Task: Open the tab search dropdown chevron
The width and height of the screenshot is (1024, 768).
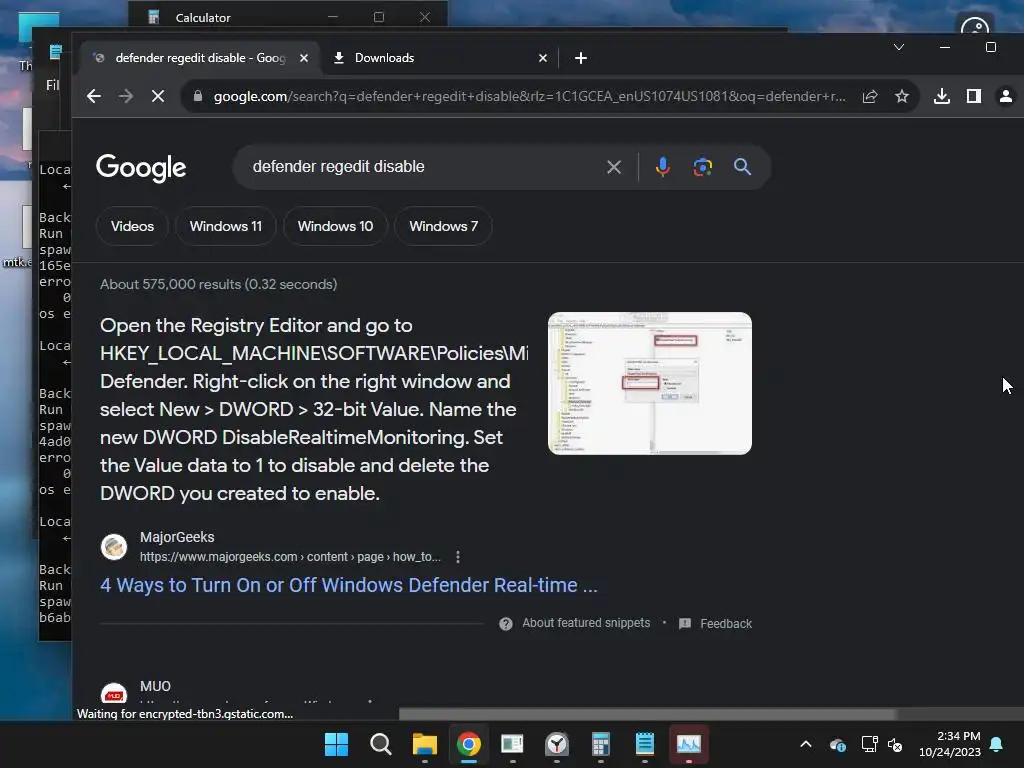Action: coord(899,47)
